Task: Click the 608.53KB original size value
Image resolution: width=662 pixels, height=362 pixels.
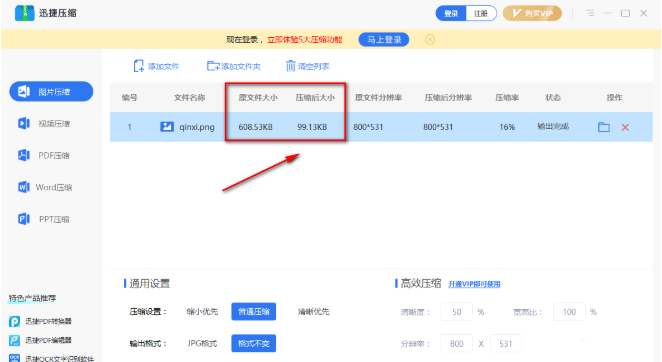Action: pyautogui.click(x=255, y=127)
